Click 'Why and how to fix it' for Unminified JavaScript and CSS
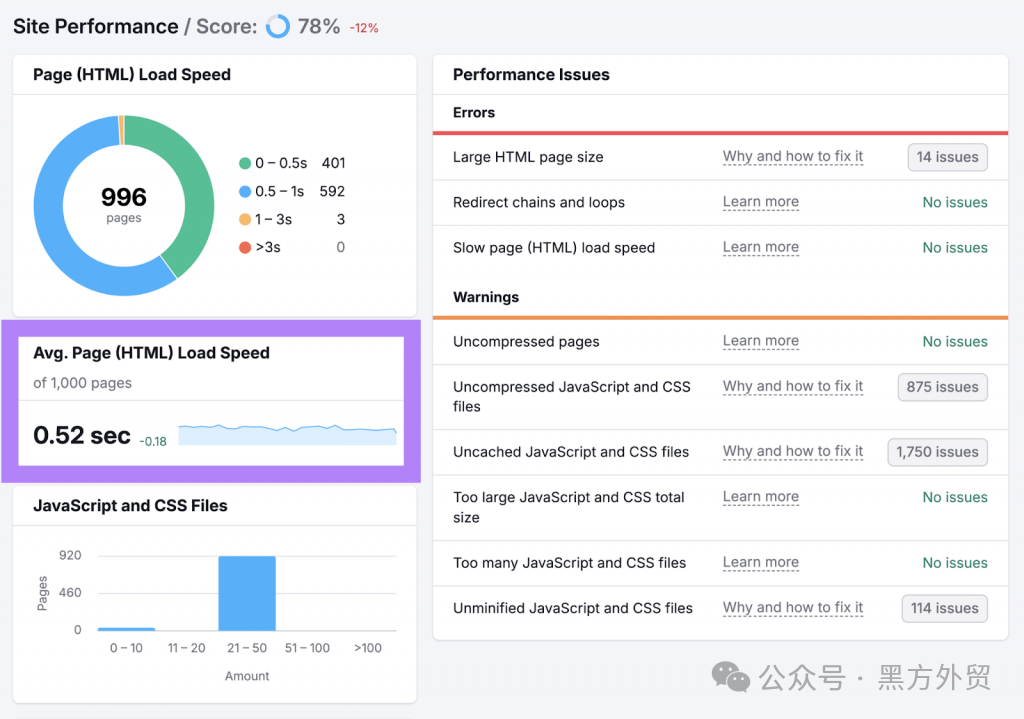 pyautogui.click(x=793, y=607)
